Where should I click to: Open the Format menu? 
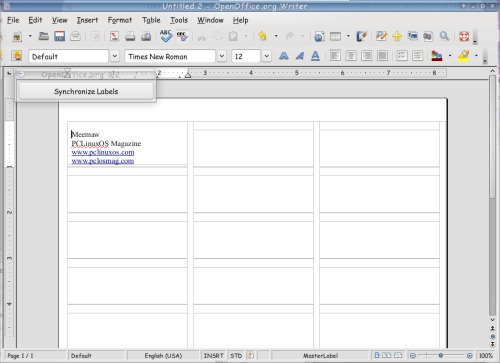click(x=120, y=20)
